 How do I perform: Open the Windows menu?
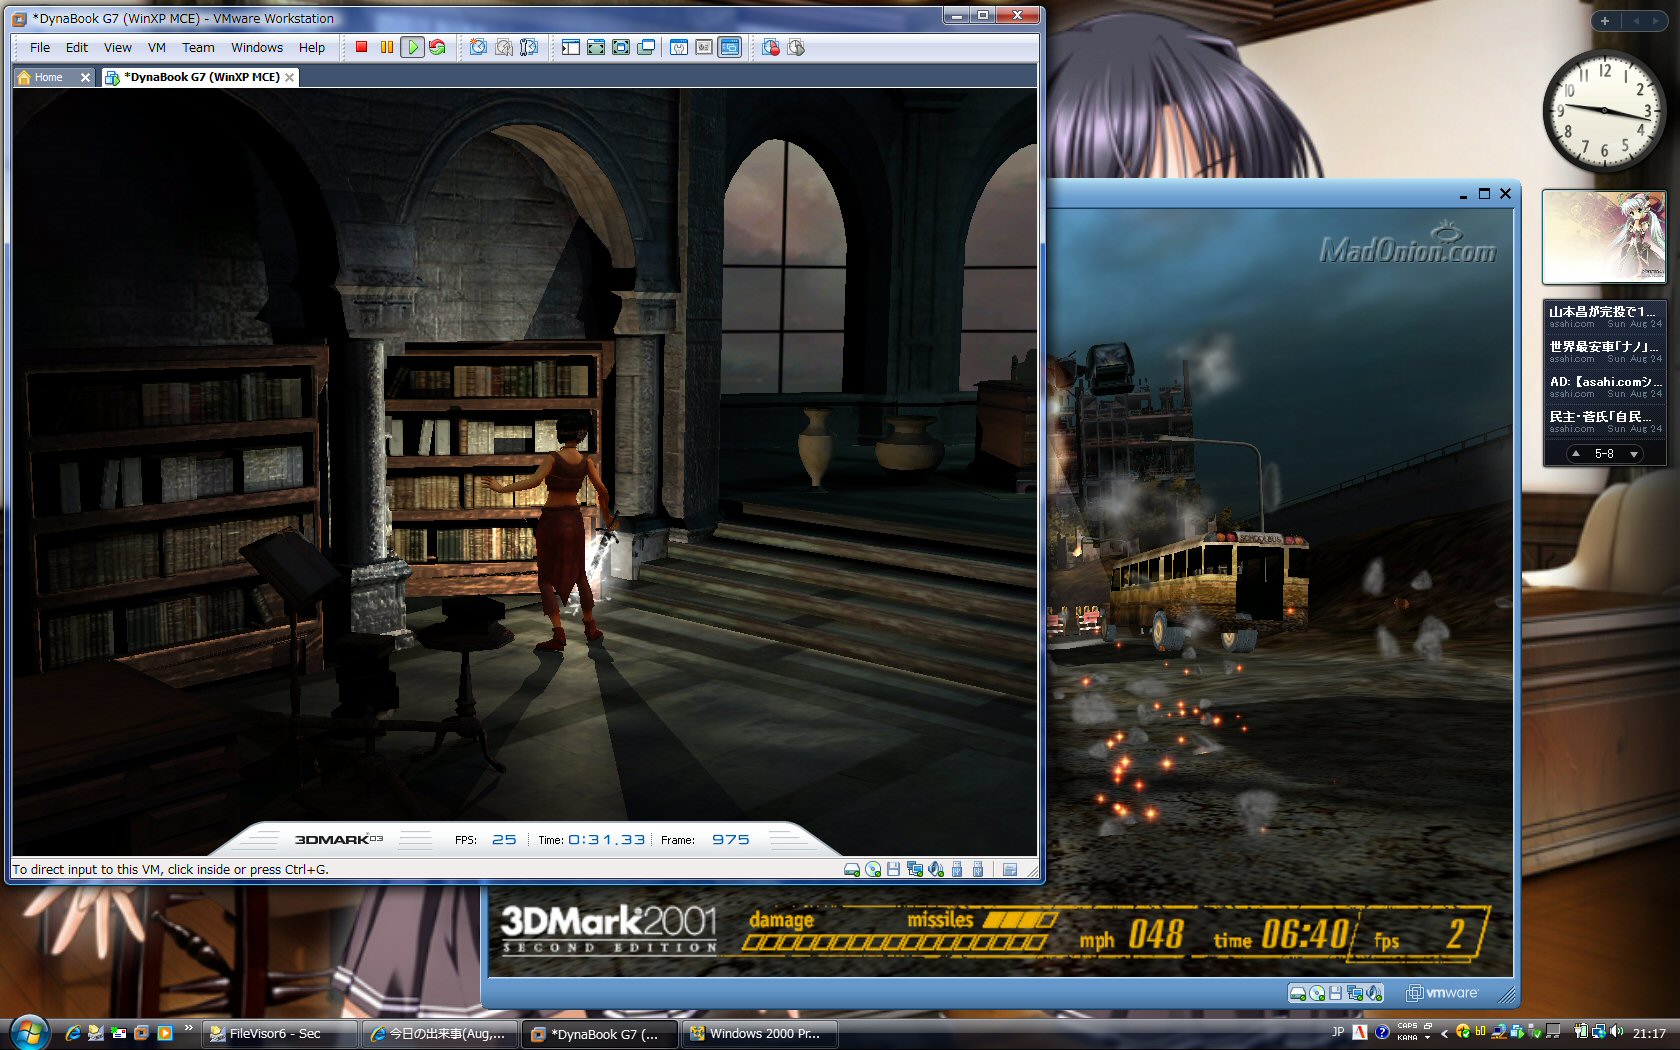pos(257,47)
